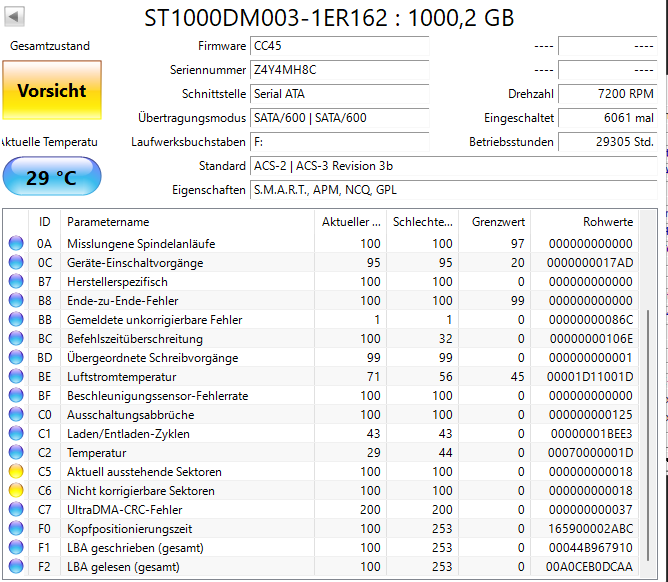Viewport: 668px width, 582px height.
Task: Click the raw value 00044B967910
Action: (x=590, y=547)
